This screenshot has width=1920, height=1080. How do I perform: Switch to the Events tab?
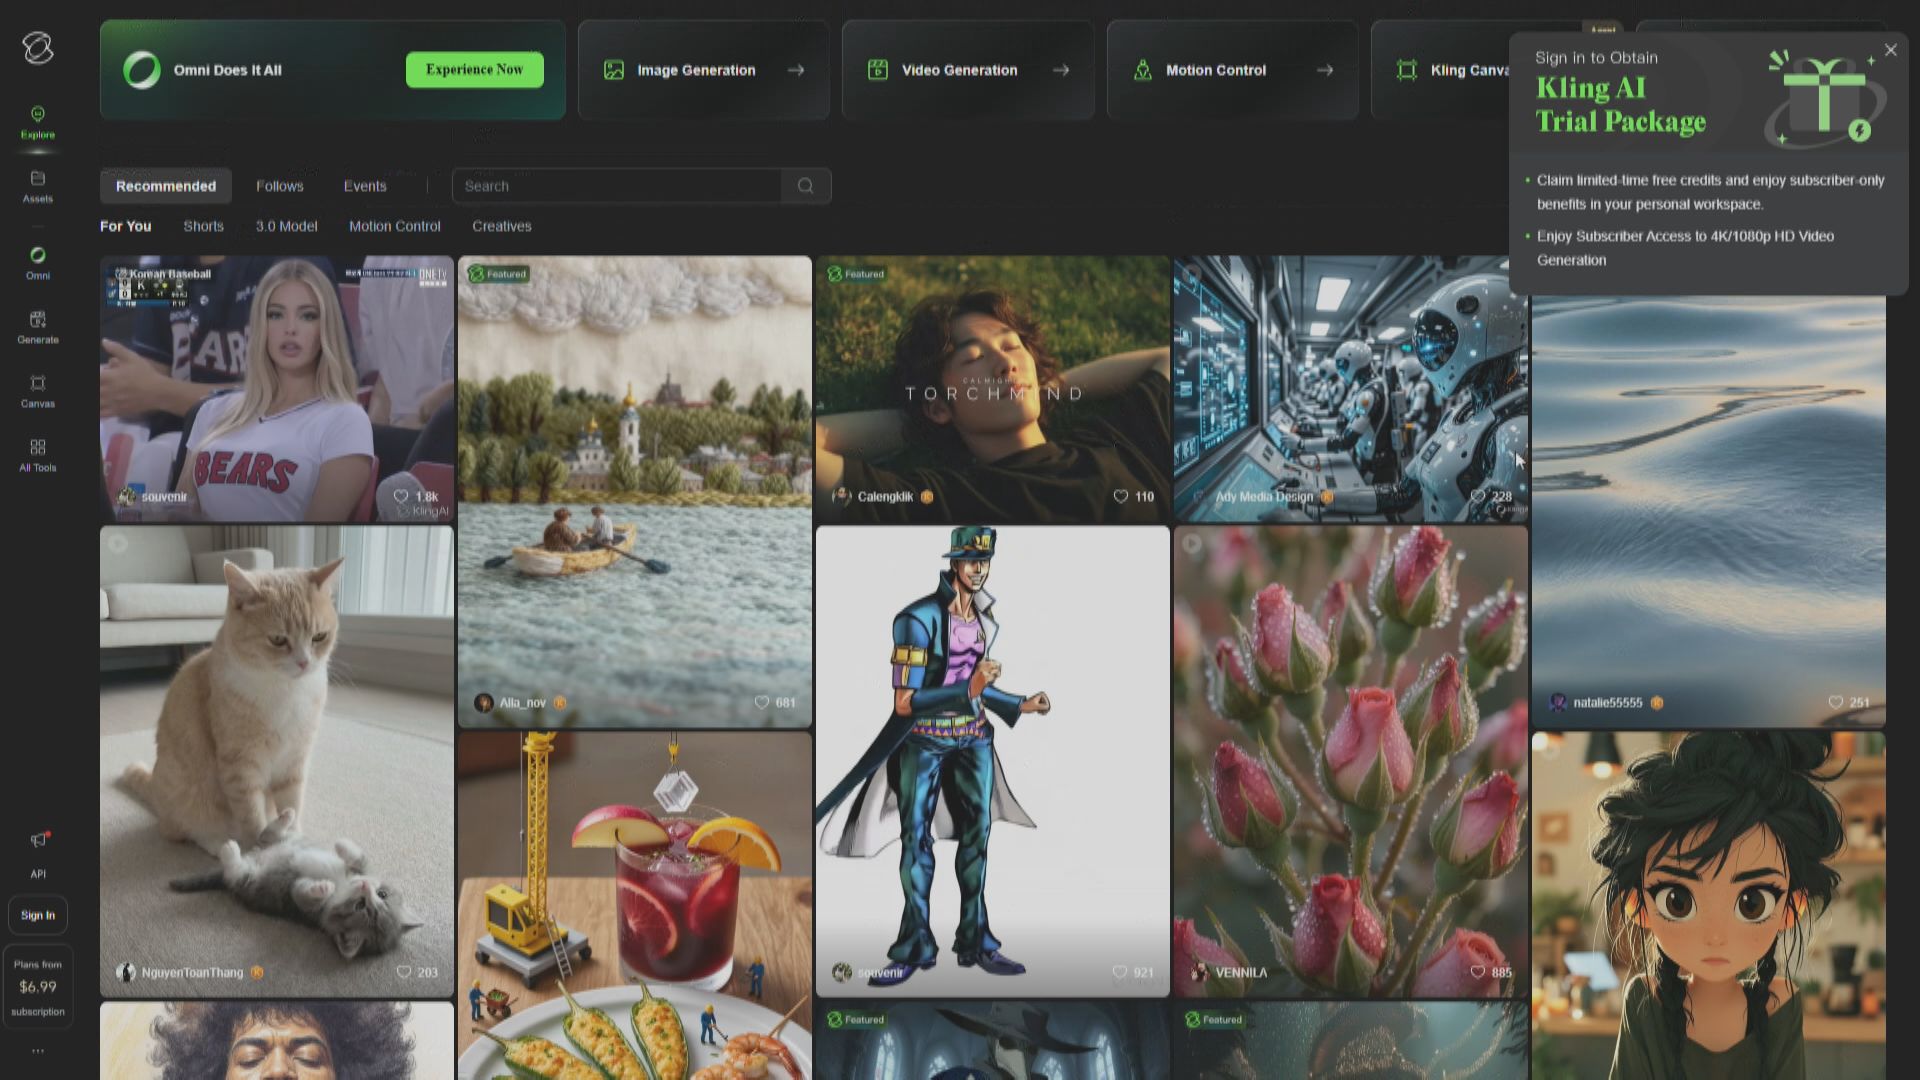(x=365, y=186)
